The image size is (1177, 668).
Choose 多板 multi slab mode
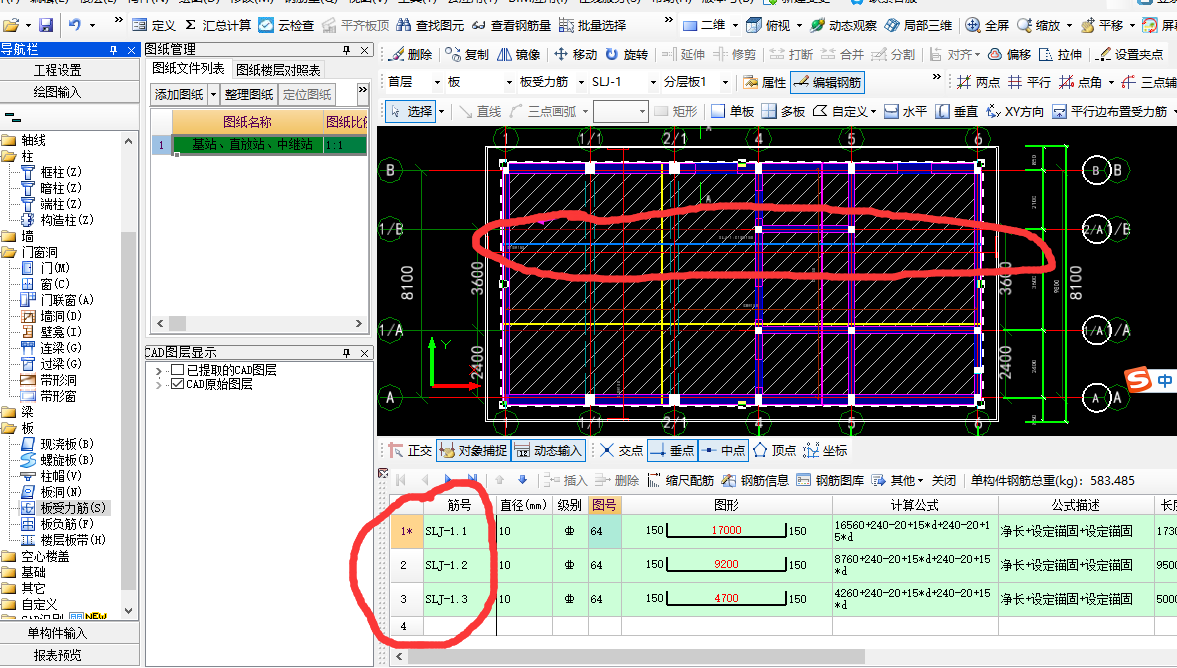(x=783, y=111)
